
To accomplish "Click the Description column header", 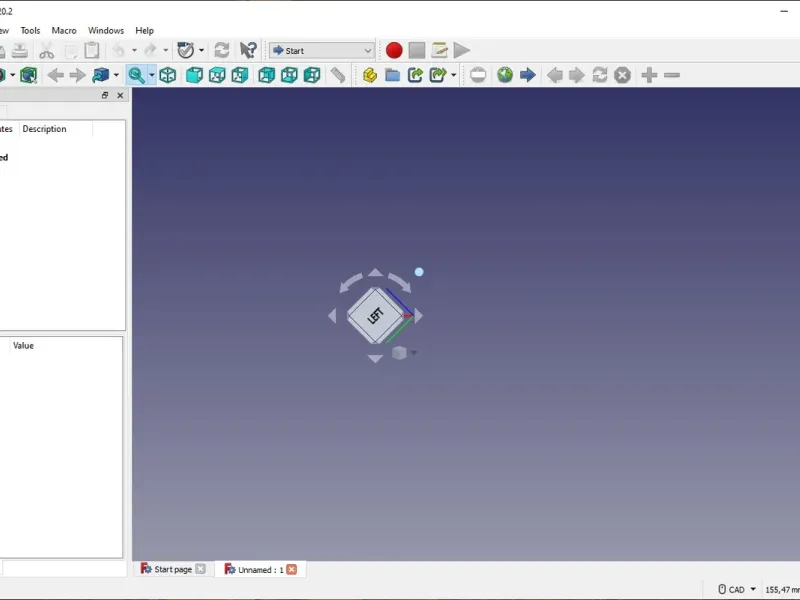I will coord(44,129).
